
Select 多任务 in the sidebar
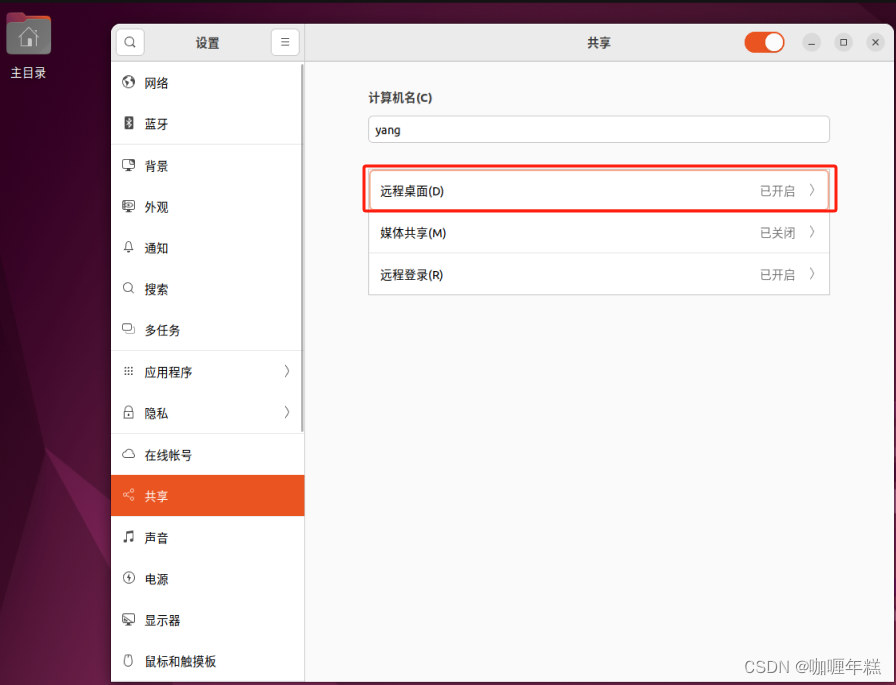click(207, 330)
